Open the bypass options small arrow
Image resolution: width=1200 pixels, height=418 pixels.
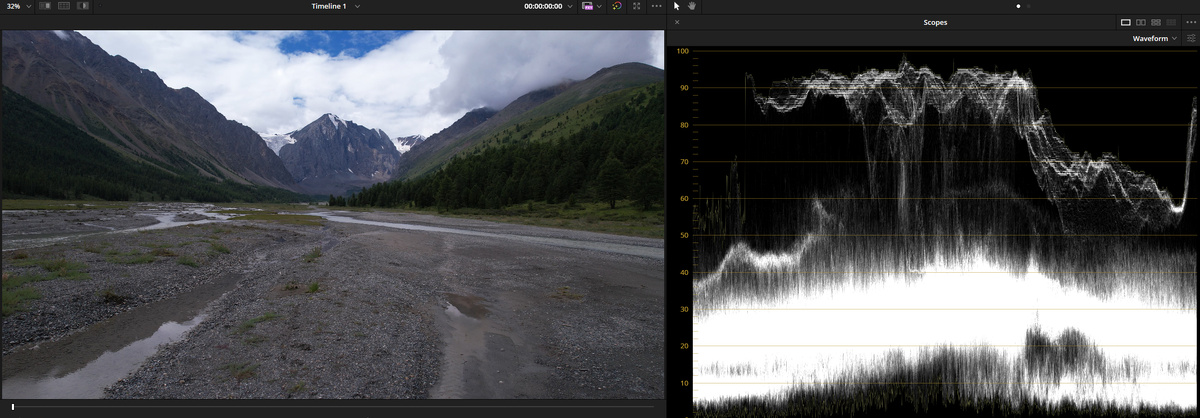598,6
